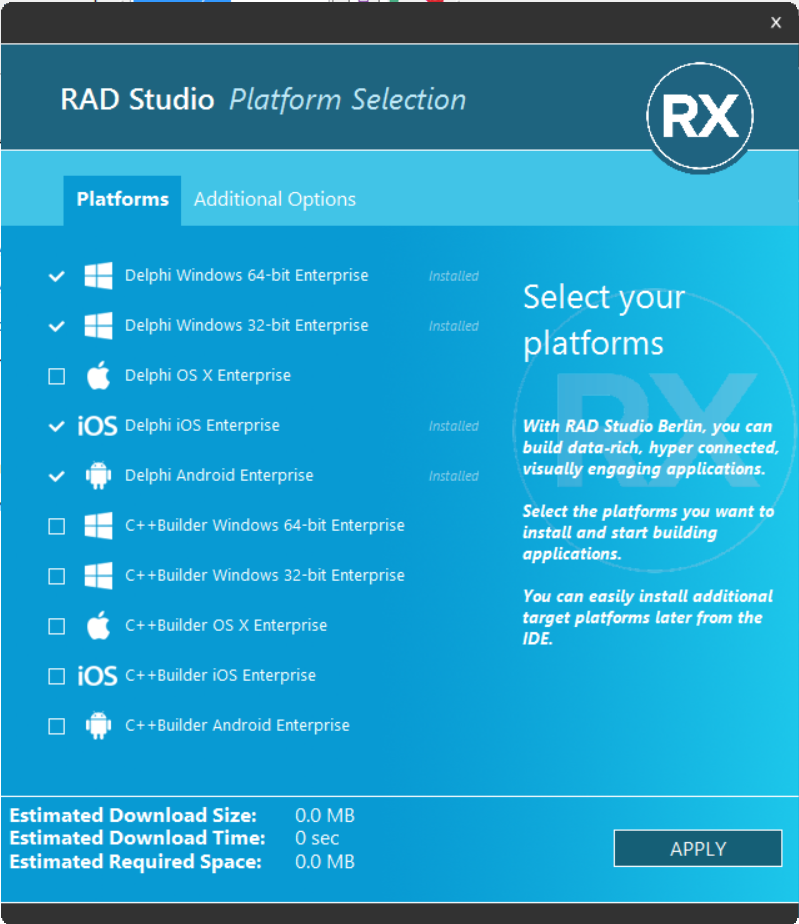Click the APPLY button

pos(698,849)
